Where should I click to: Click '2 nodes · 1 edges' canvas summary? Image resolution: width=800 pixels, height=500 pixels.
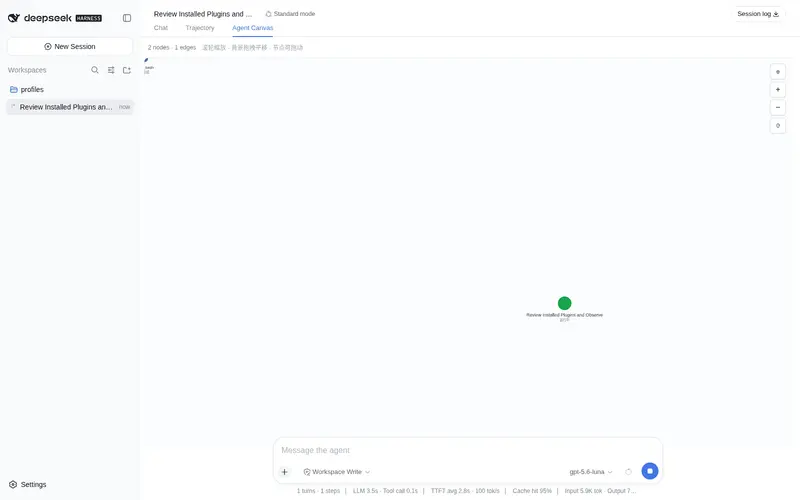pyautogui.click(x=172, y=47)
